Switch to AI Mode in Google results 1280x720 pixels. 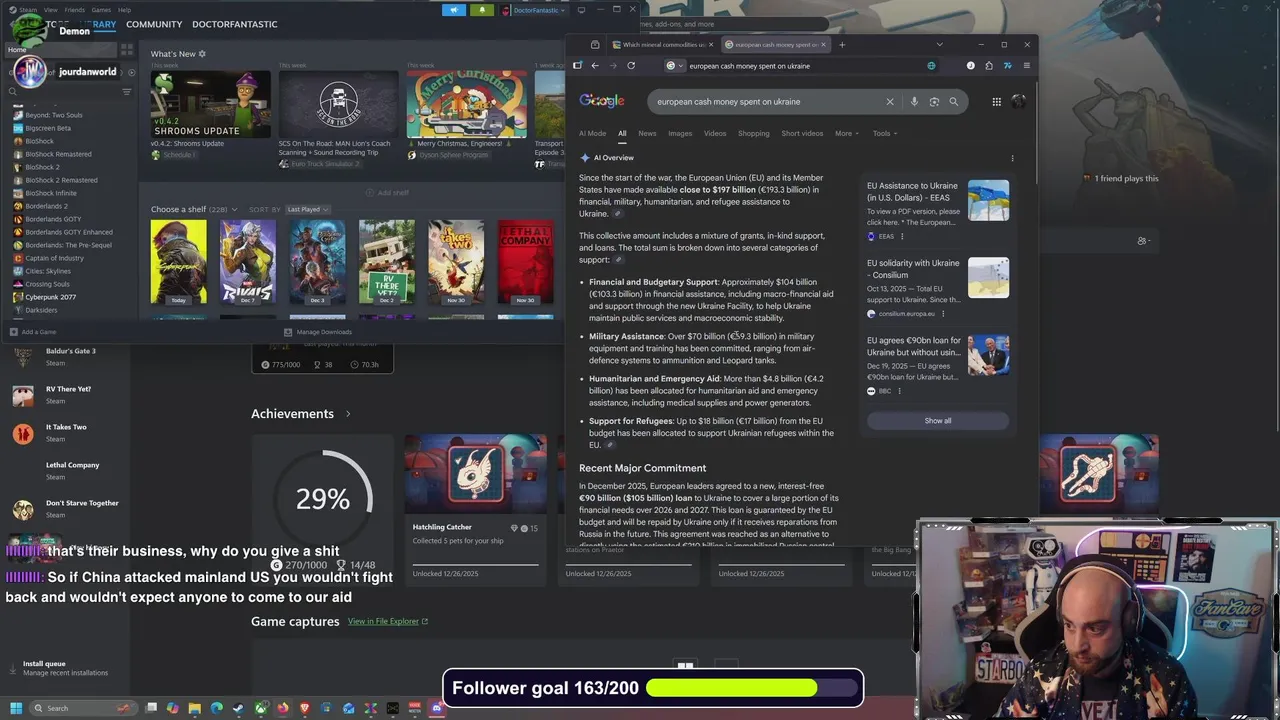coord(592,133)
